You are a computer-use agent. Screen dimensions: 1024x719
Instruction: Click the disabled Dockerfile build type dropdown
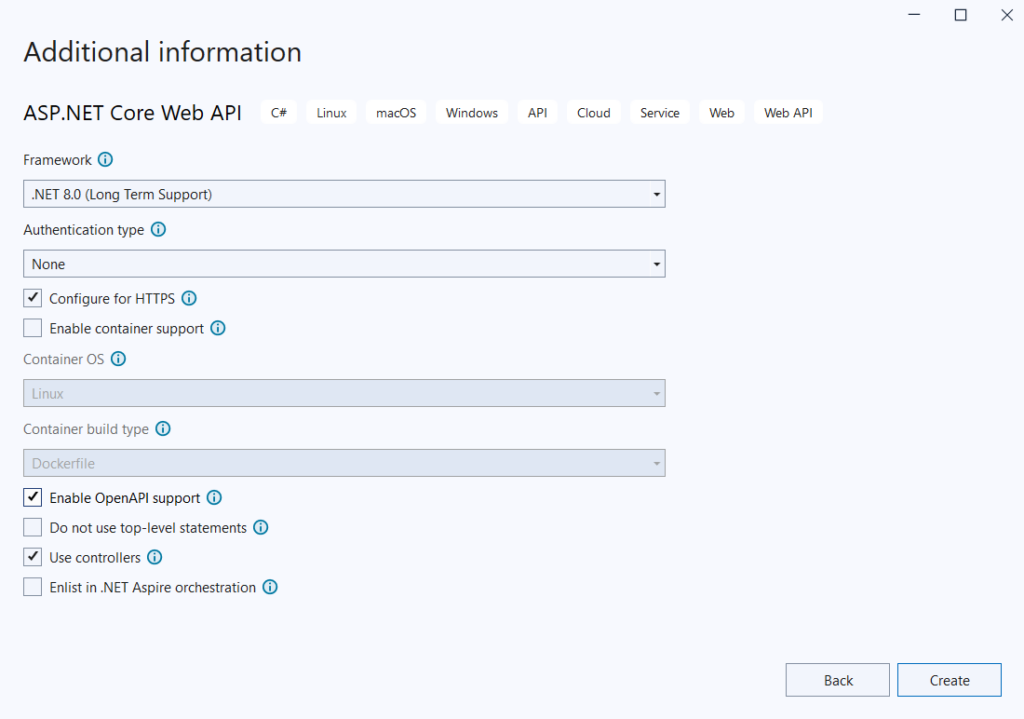click(344, 463)
